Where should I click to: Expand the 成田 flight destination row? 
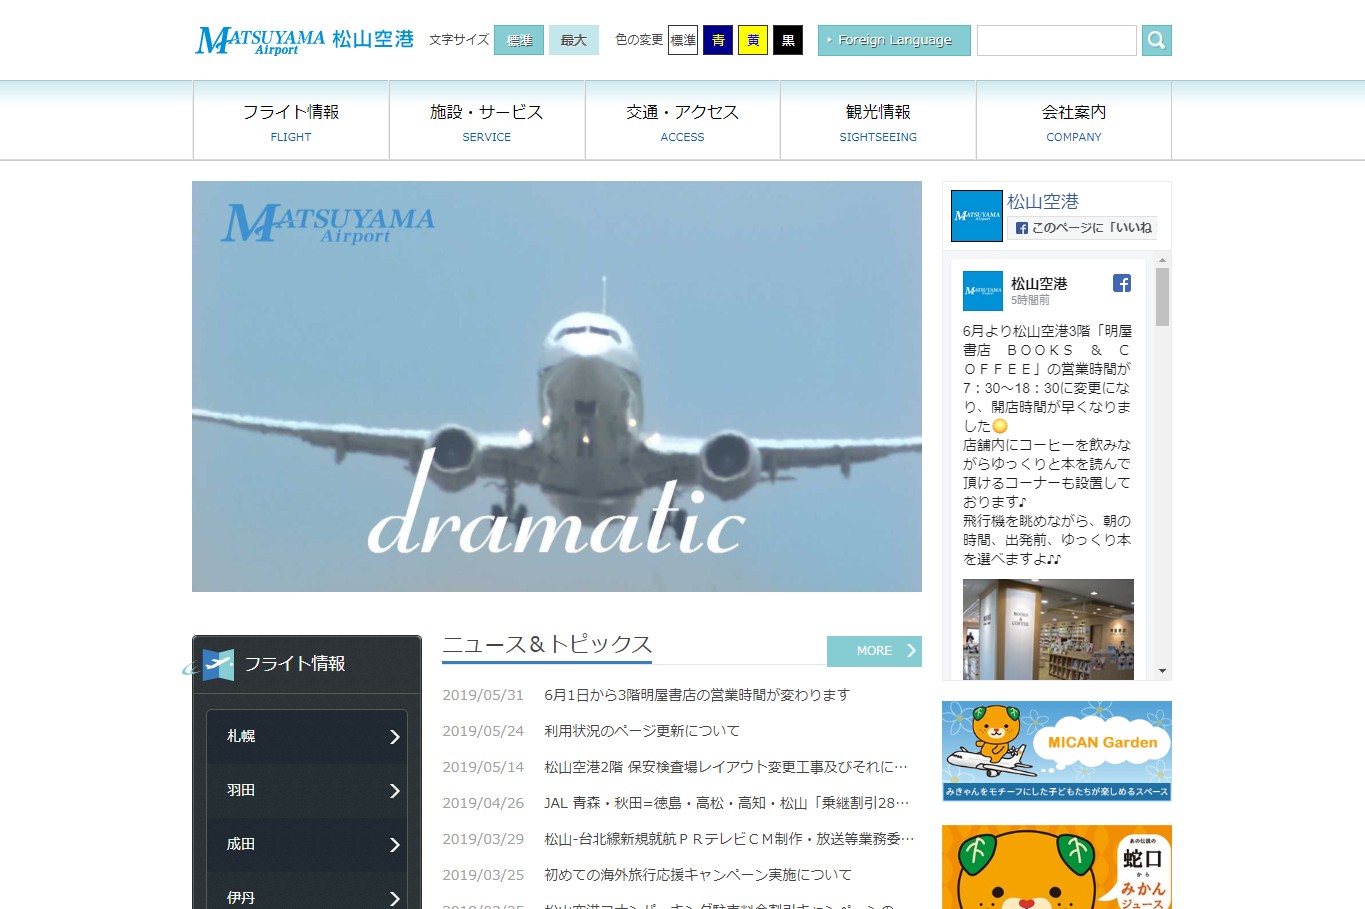307,844
